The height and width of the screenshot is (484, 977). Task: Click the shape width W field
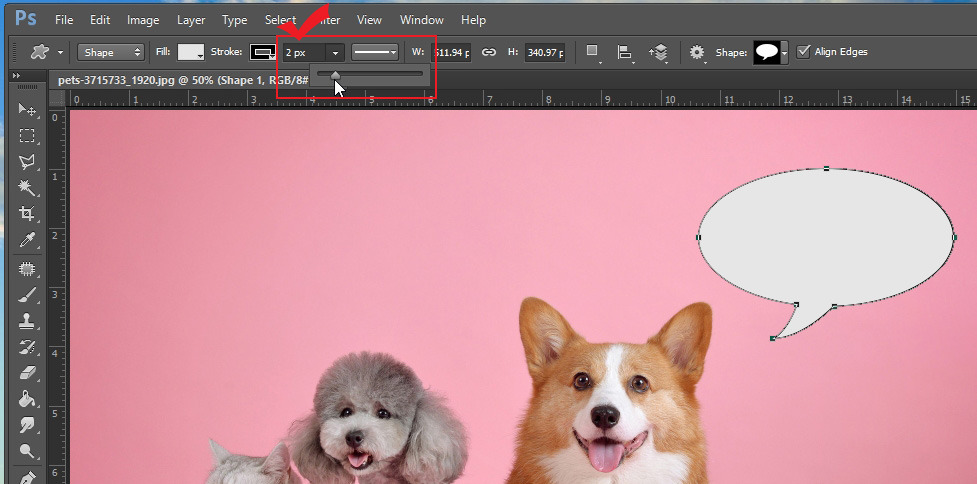pos(452,52)
